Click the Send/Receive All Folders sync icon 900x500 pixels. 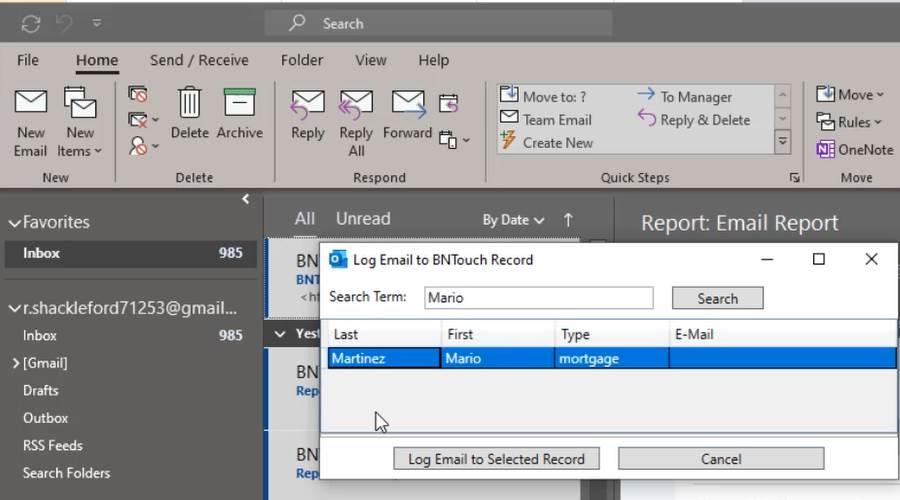pos(30,24)
